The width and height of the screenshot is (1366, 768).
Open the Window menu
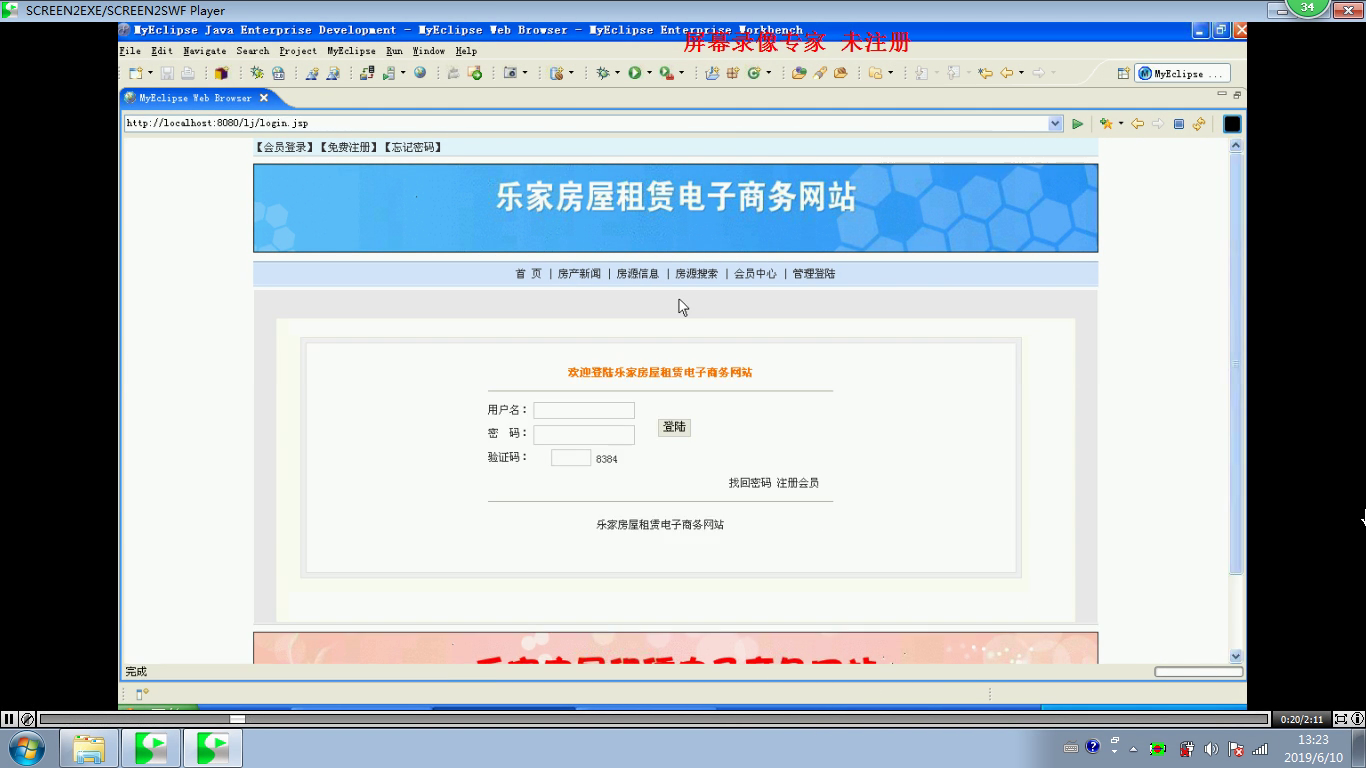click(x=429, y=51)
